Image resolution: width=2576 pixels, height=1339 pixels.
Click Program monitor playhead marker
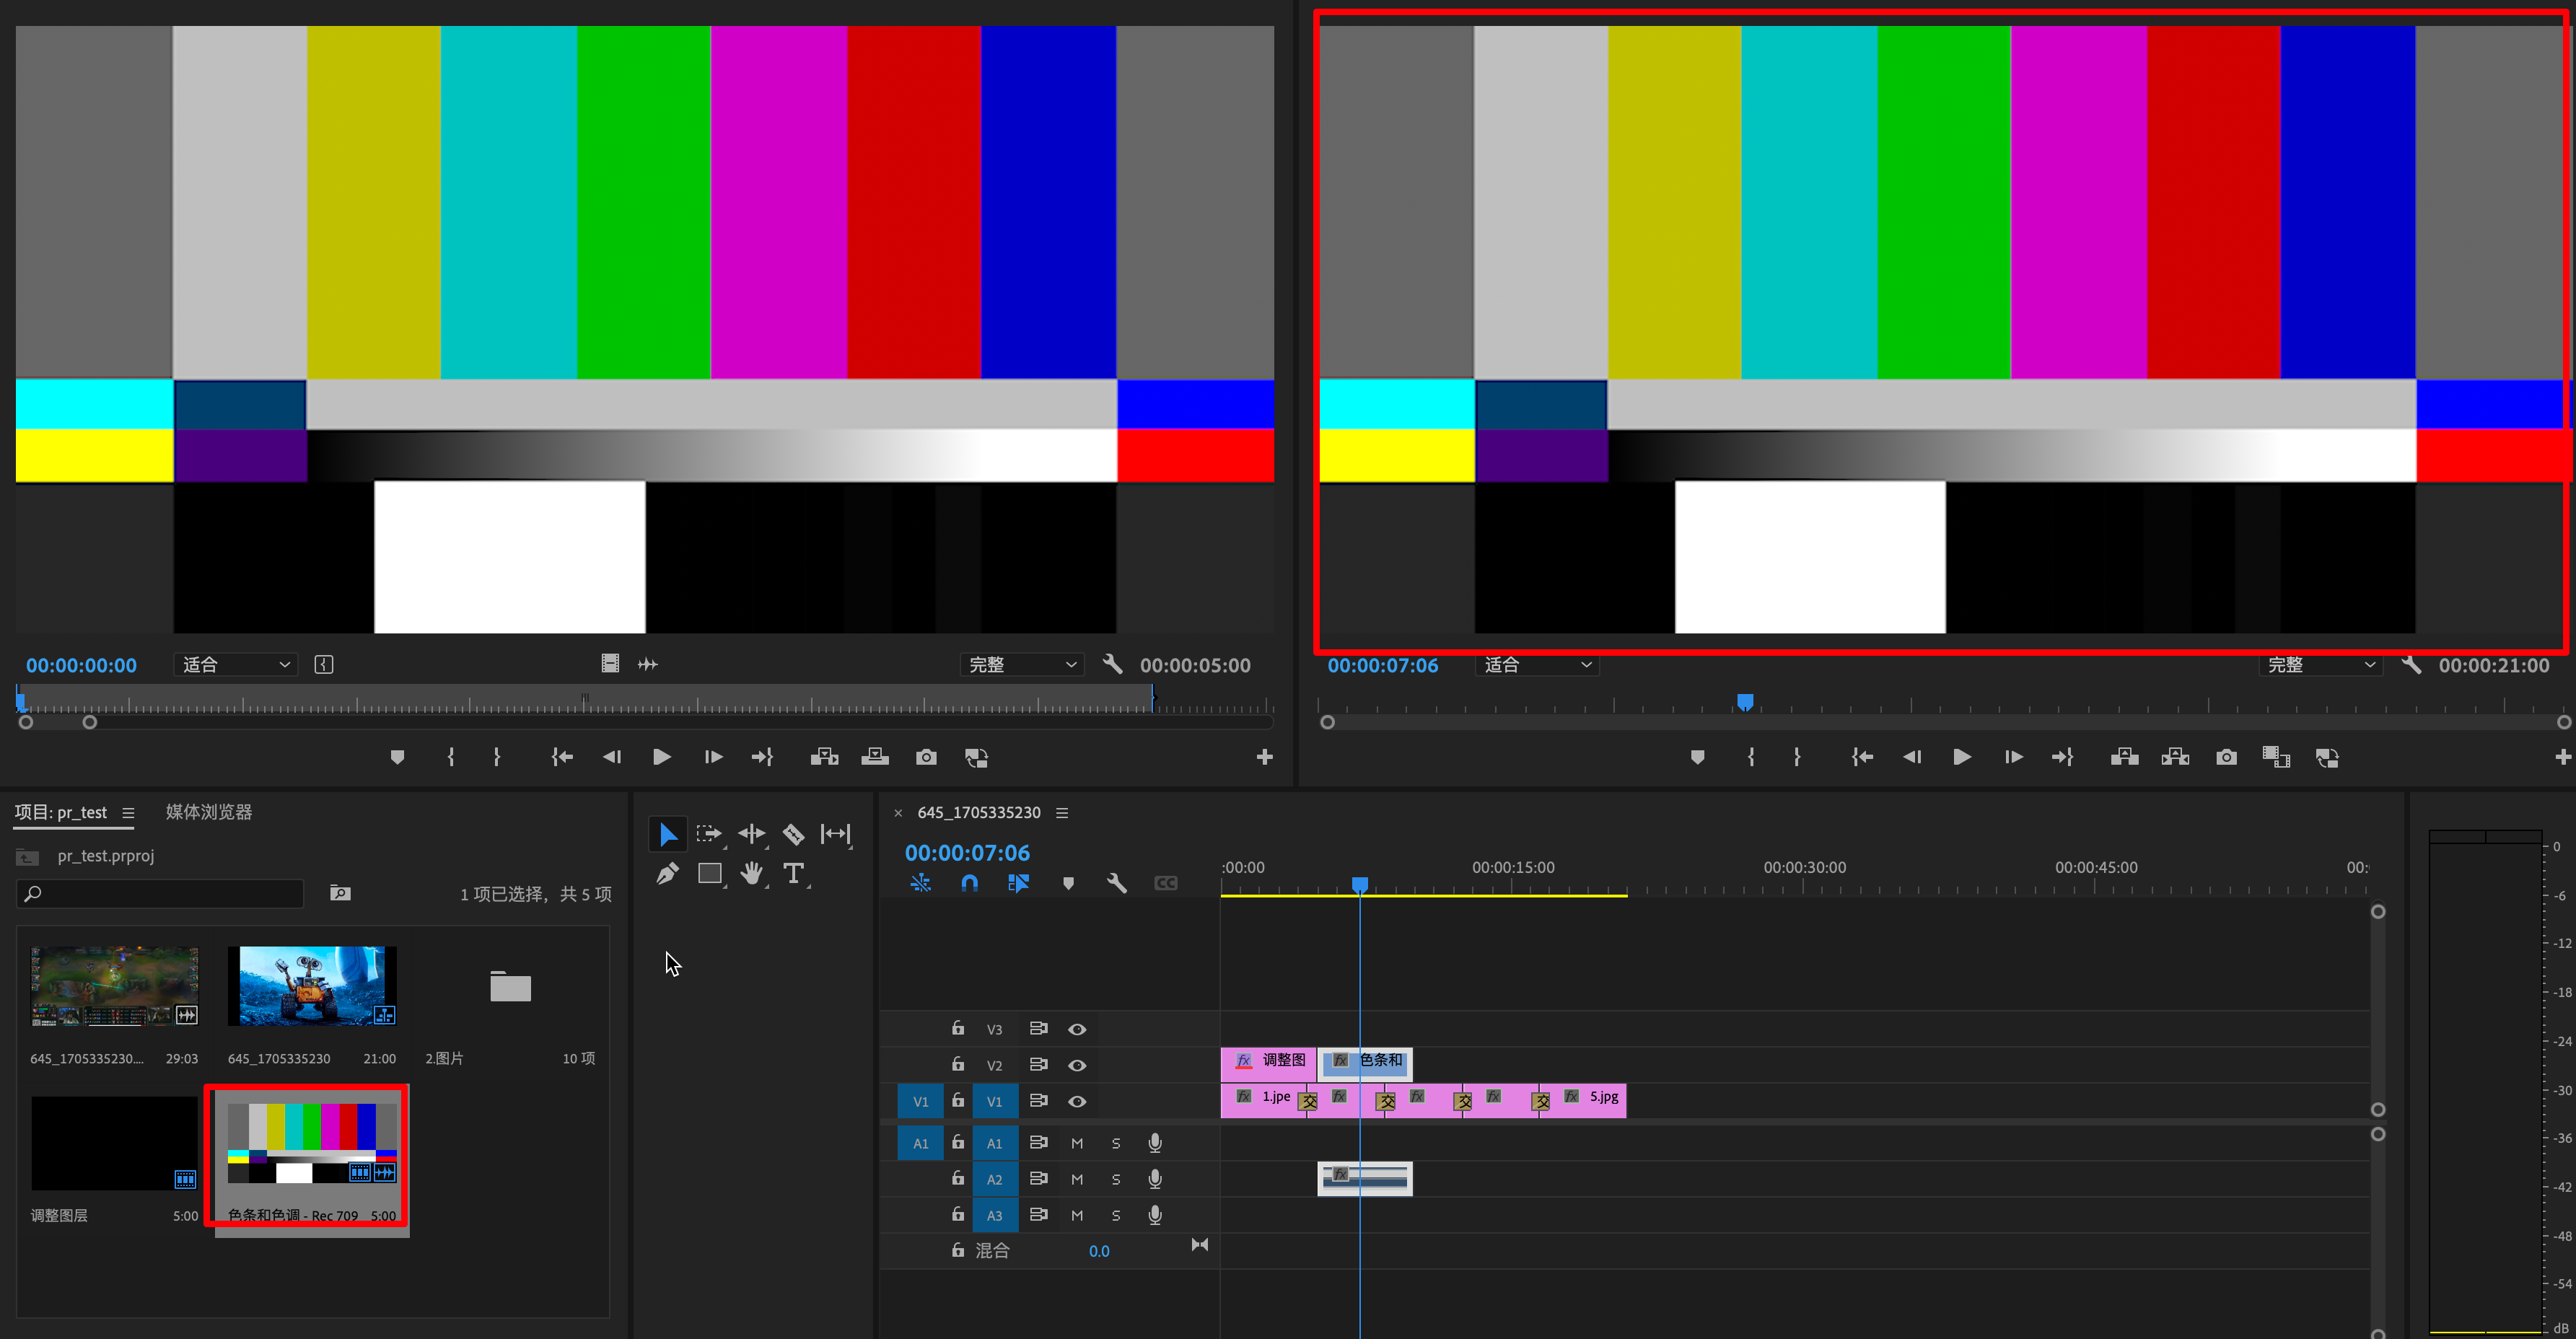[x=1745, y=702]
